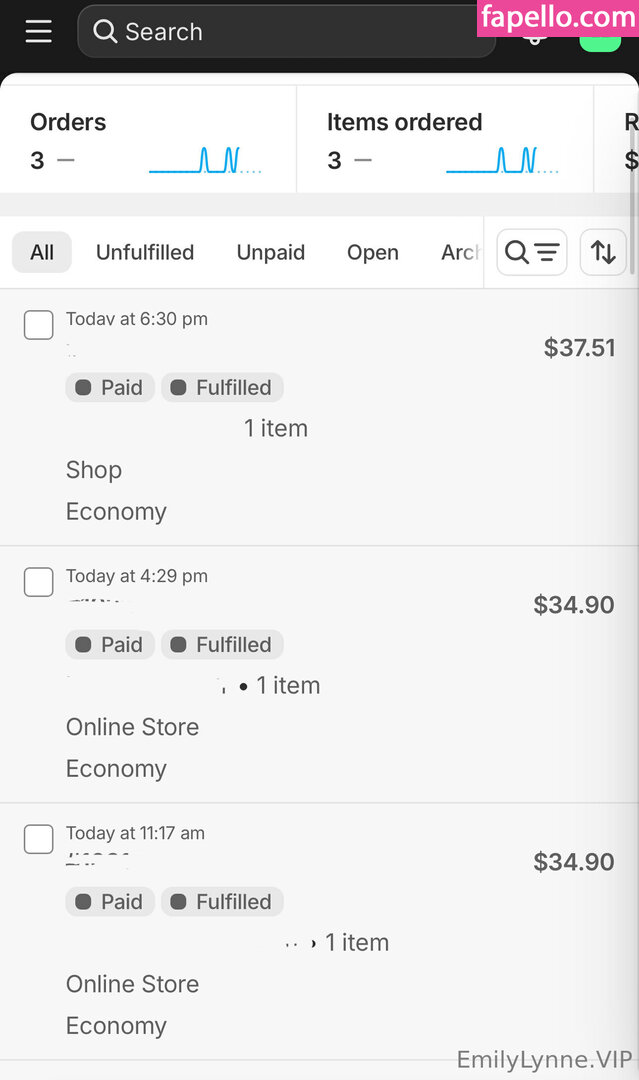Click the partially visible Archived tab
The width and height of the screenshot is (639, 1080).
pyautogui.click(x=460, y=253)
